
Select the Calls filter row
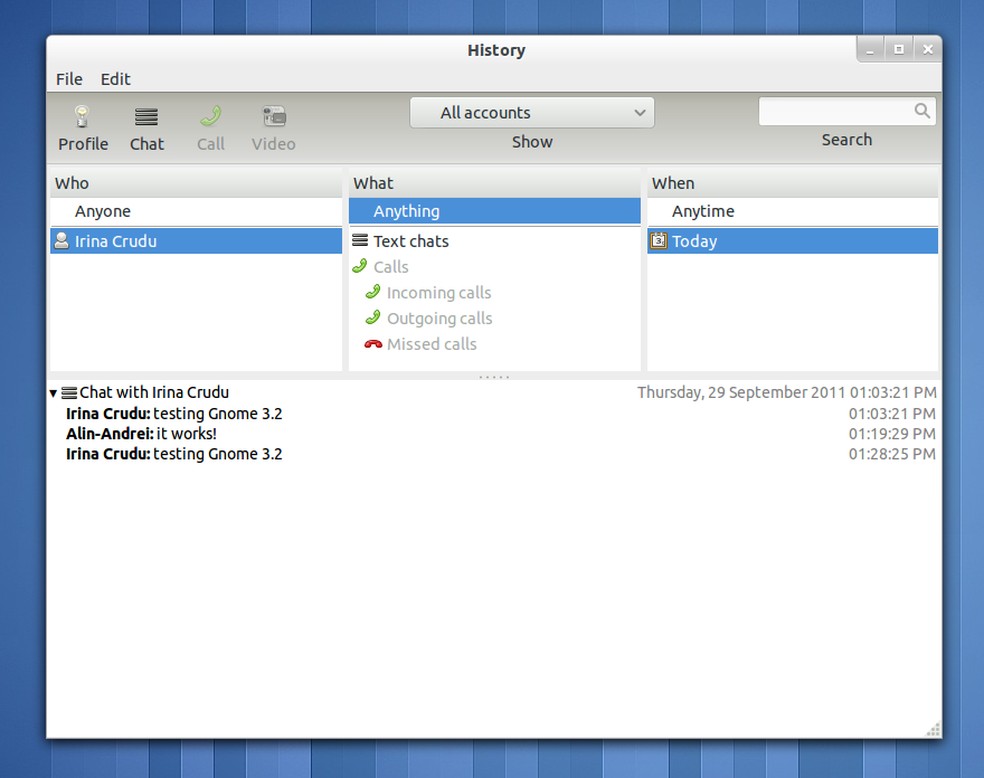pyautogui.click(x=495, y=267)
